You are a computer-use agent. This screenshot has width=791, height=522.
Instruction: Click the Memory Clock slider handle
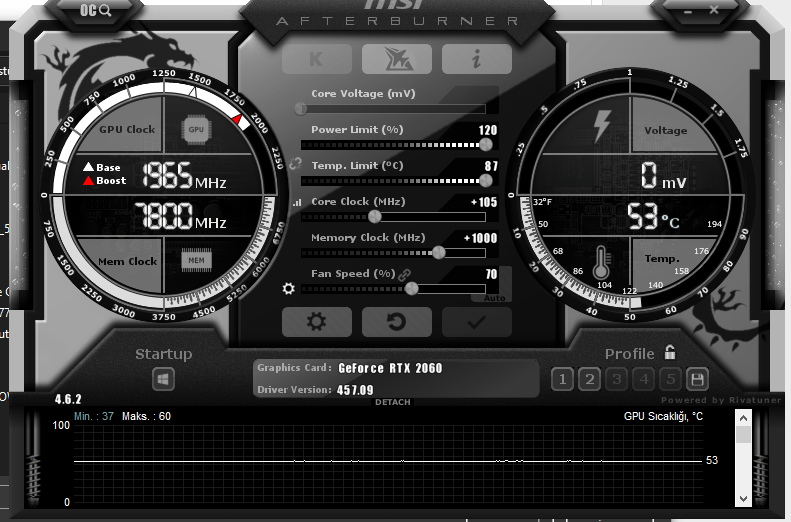pos(438,253)
